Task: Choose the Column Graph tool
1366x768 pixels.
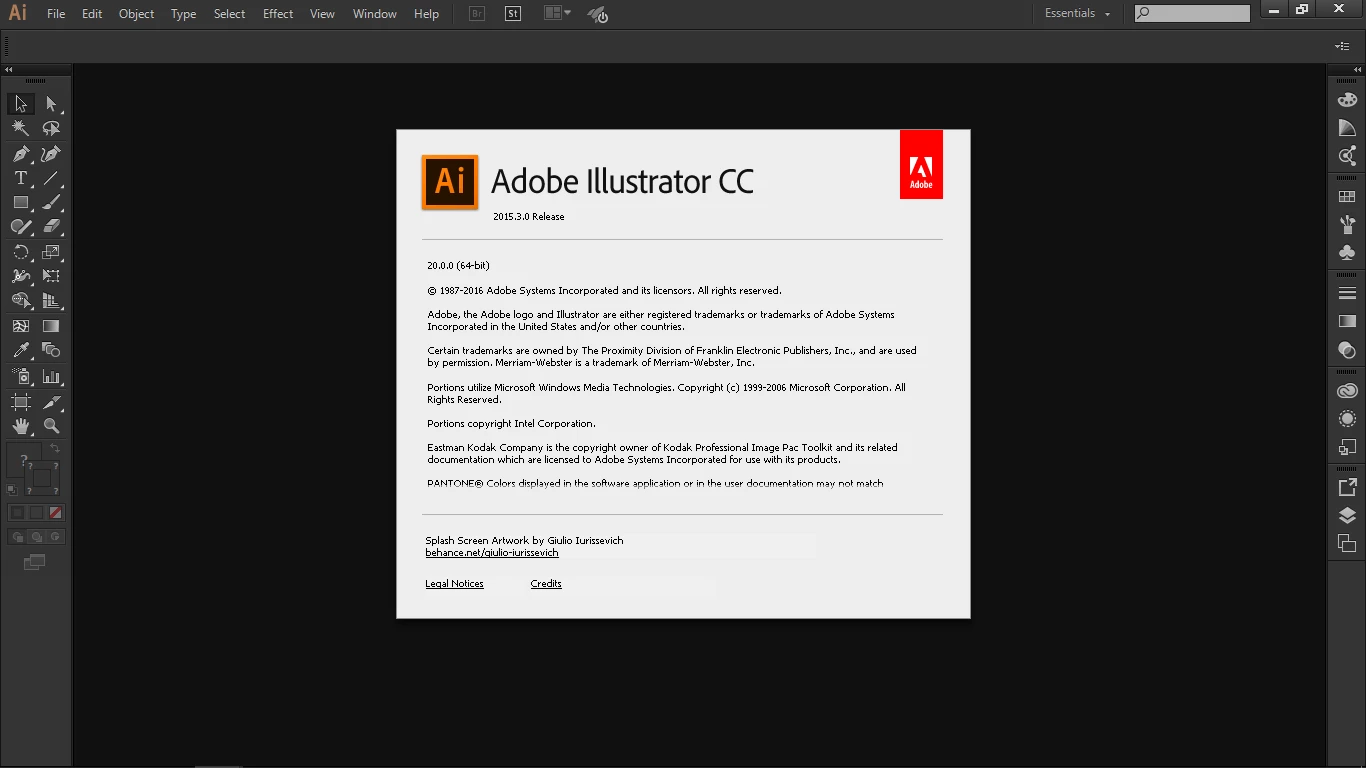Action: [51, 377]
